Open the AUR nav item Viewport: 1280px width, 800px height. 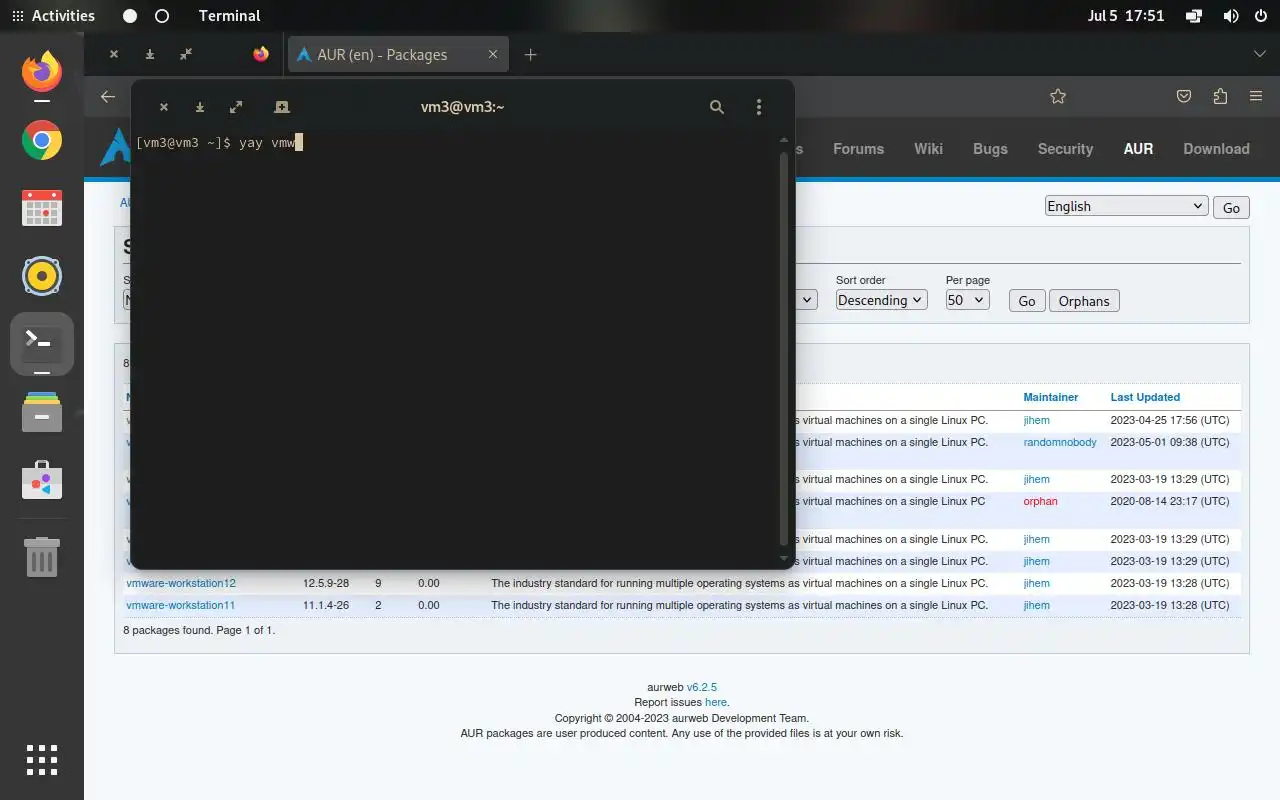pyautogui.click(x=1138, y=149)
